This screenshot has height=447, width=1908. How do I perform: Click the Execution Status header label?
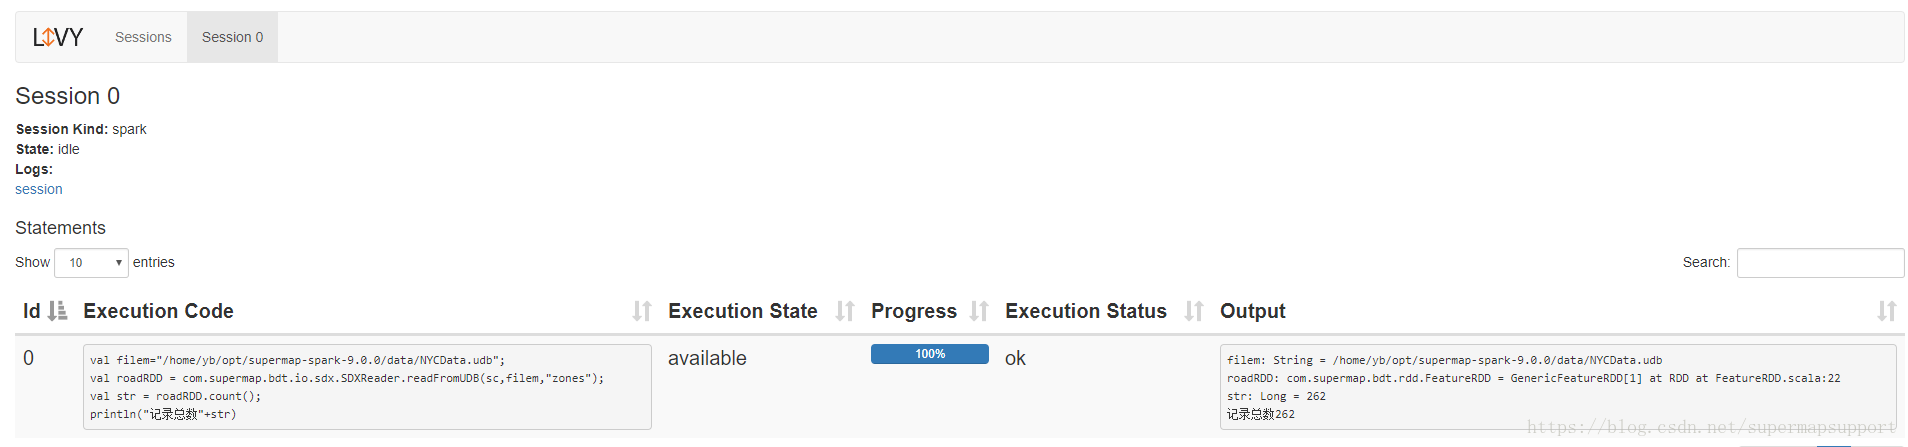[x=1086, y=311]
